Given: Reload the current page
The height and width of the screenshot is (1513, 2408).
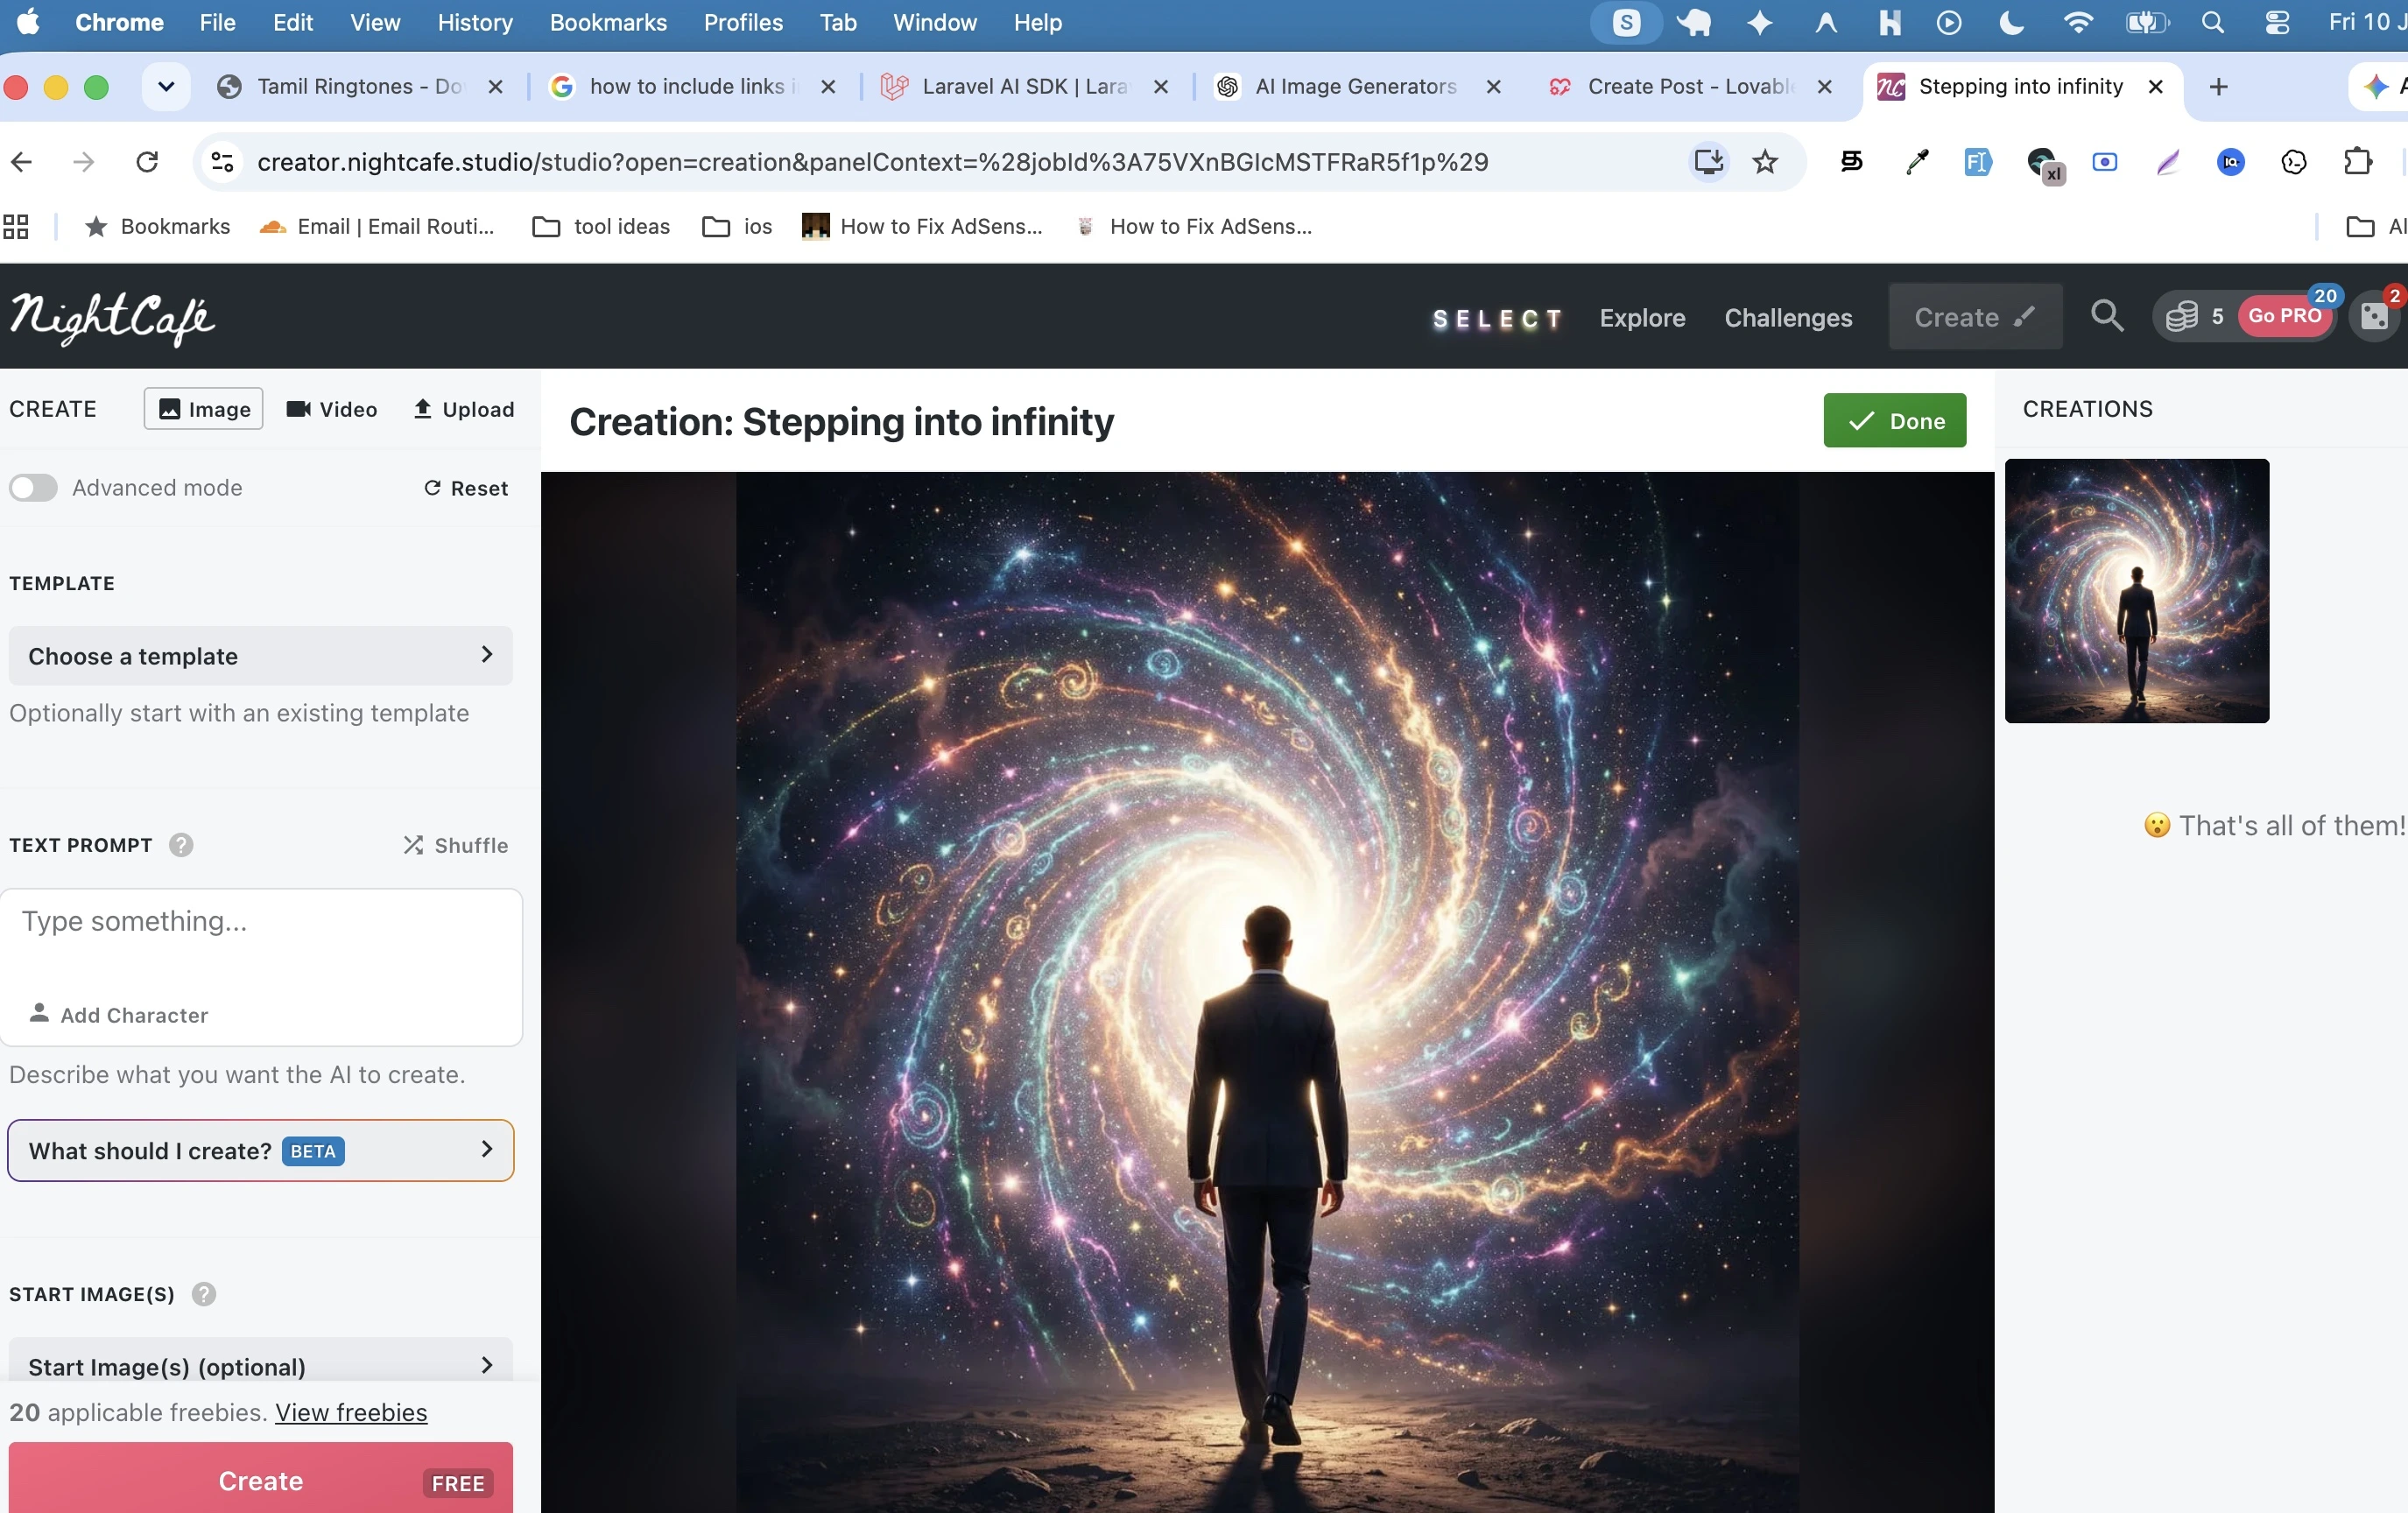Looking at the screenshot, I should tap(147, 162).
